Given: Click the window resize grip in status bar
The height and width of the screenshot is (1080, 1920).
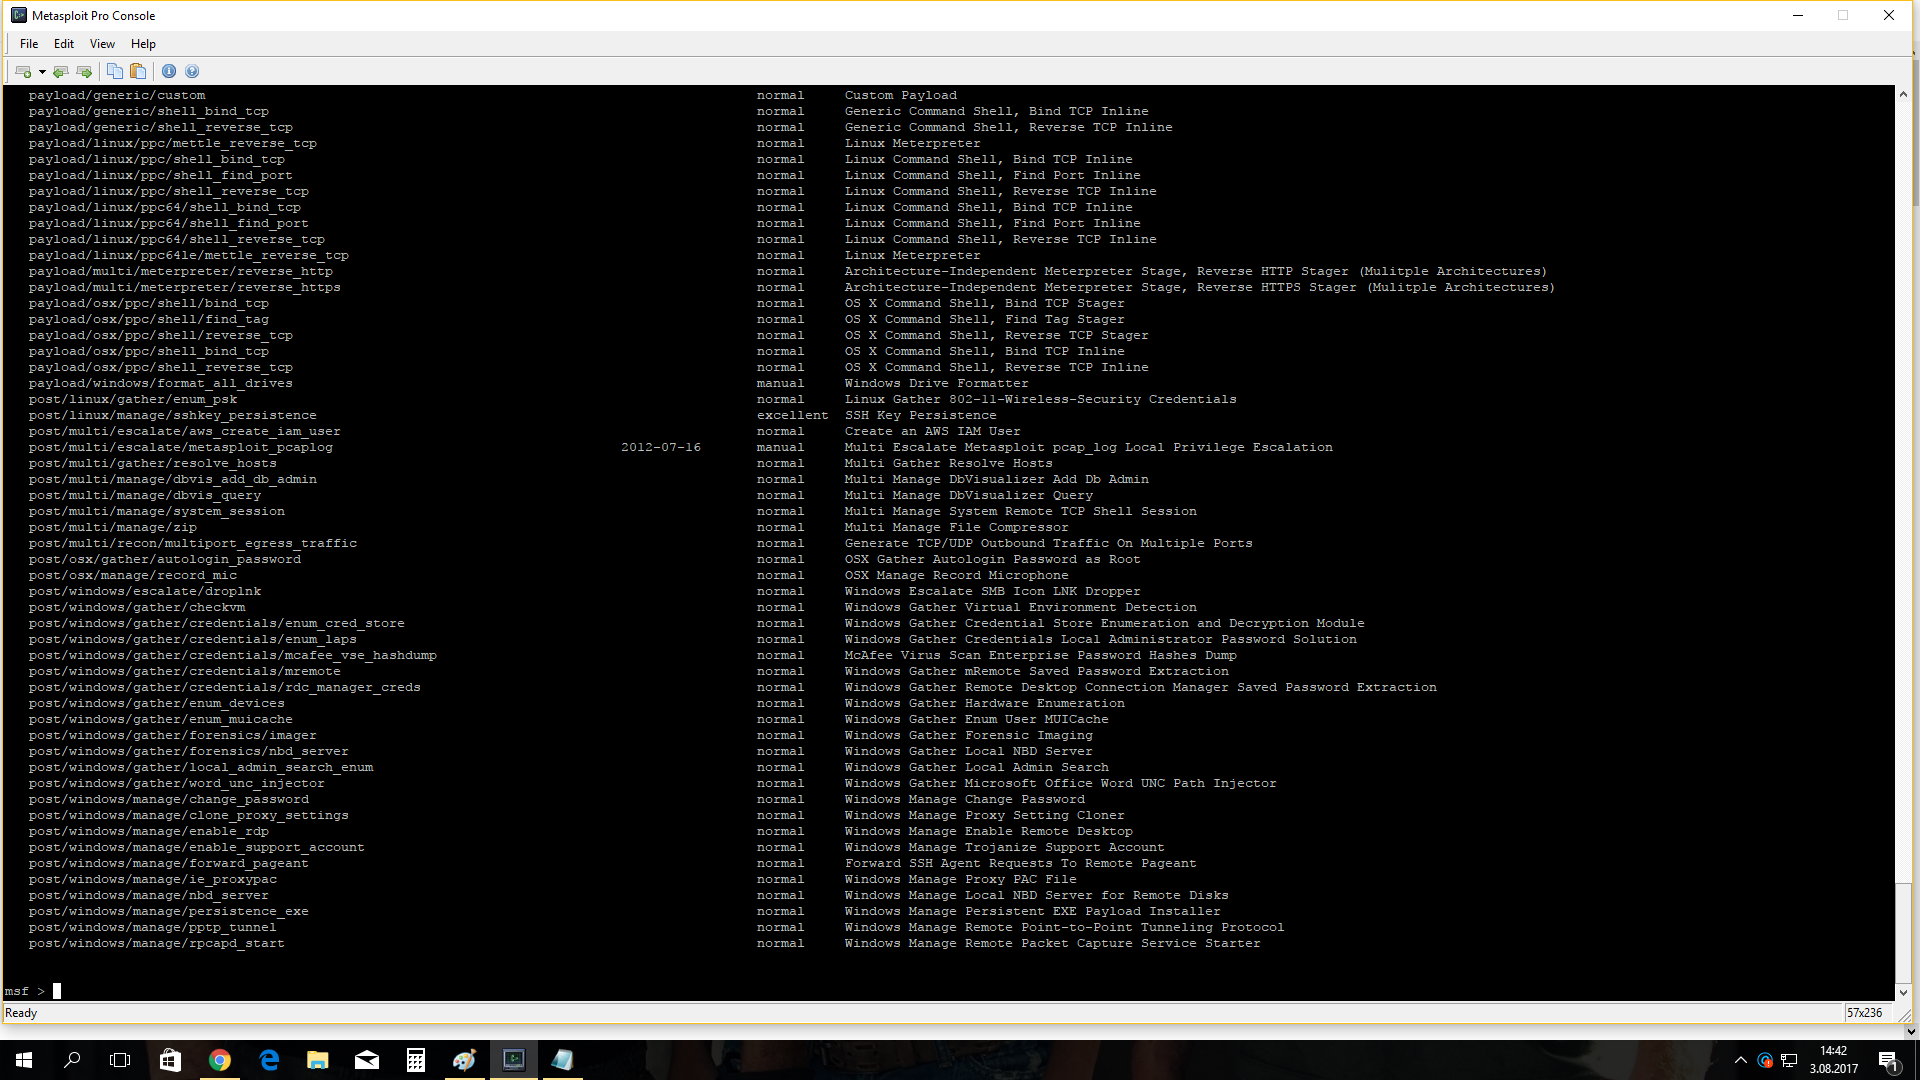Looking at the screenshot, I should [x=1904, y=1014].
